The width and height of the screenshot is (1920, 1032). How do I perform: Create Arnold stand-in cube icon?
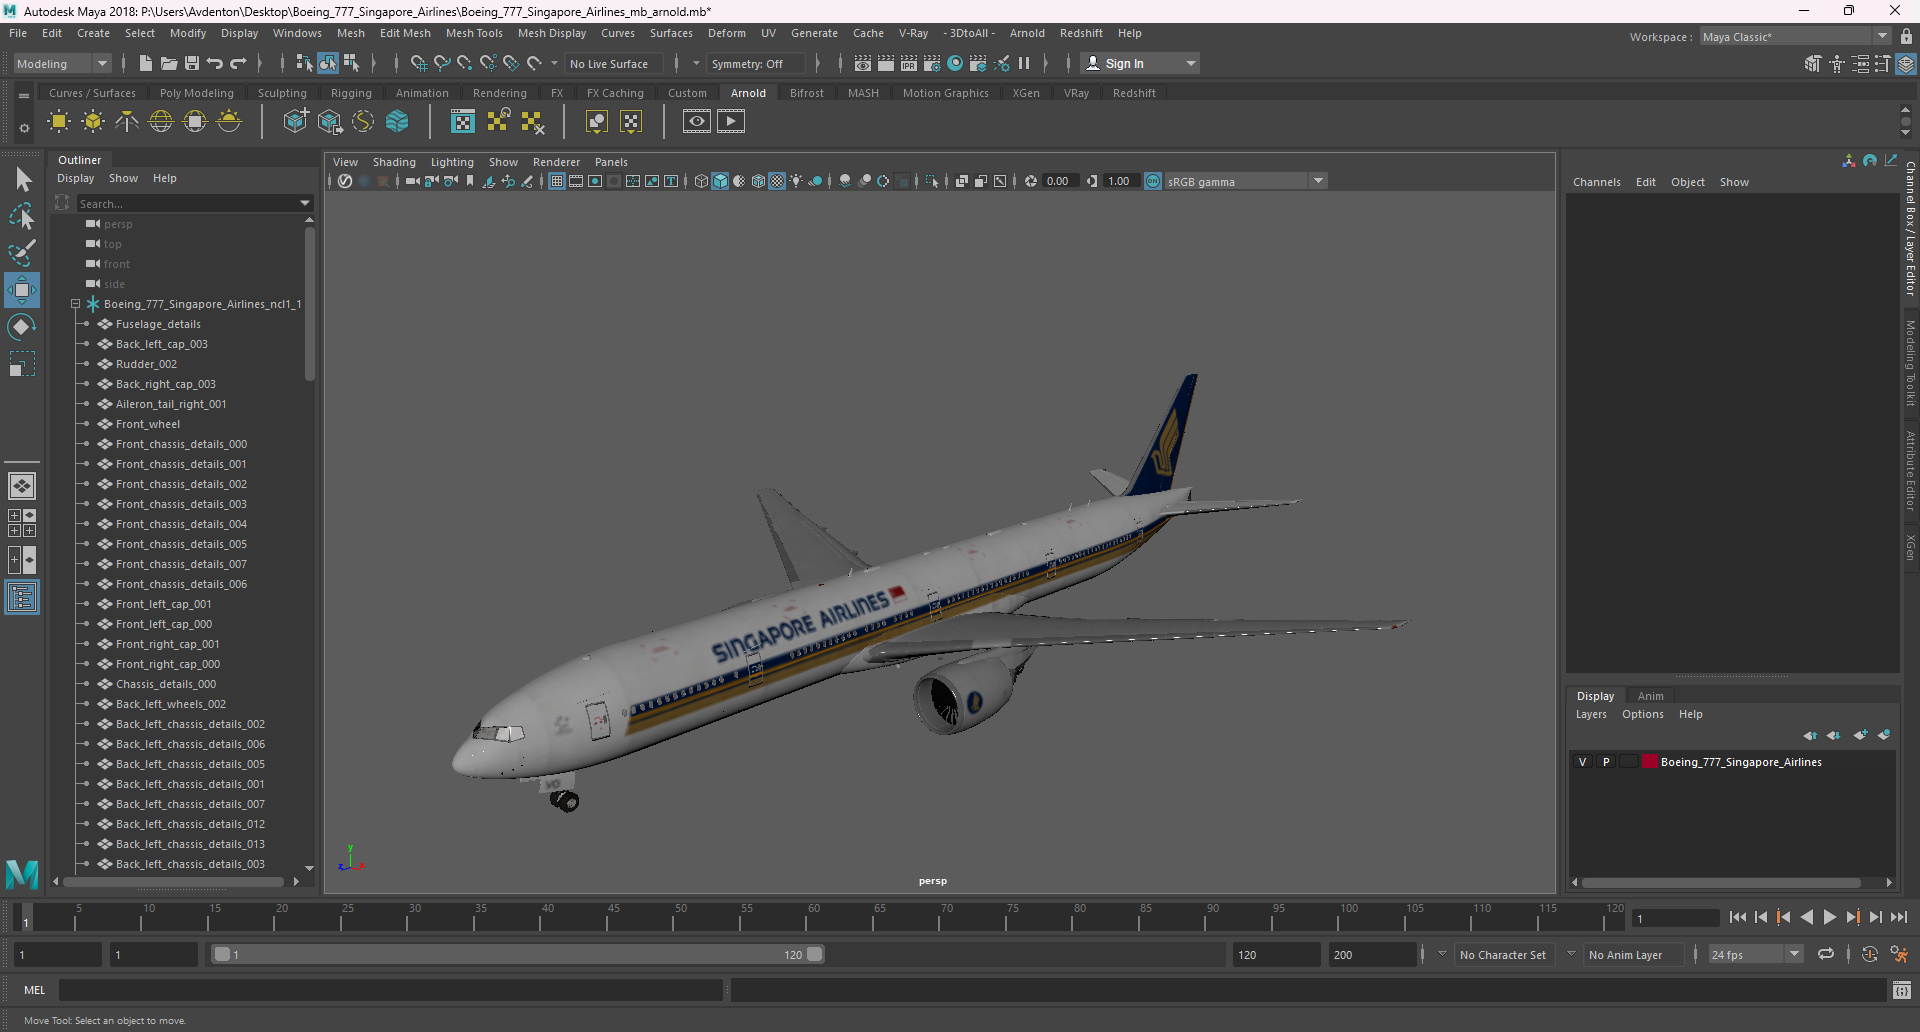[295, 122]
